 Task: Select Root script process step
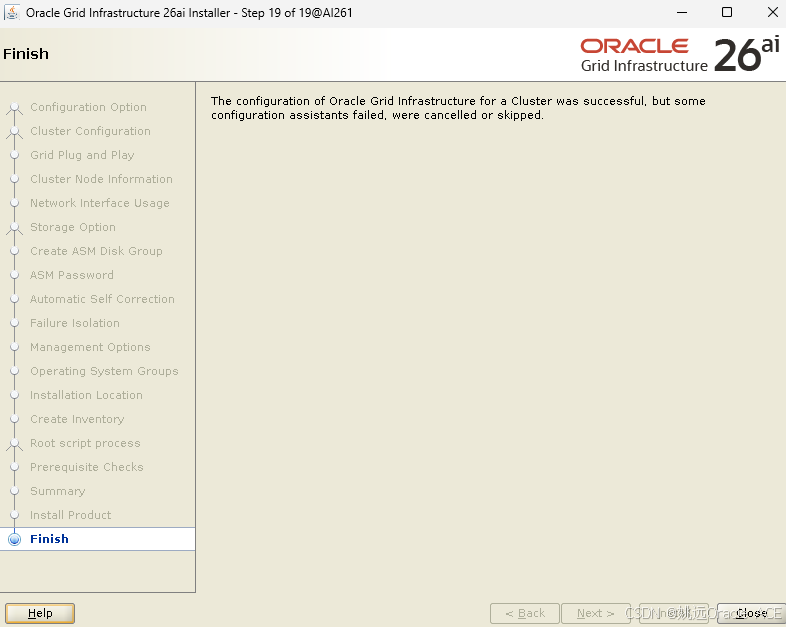coord(85,443)
